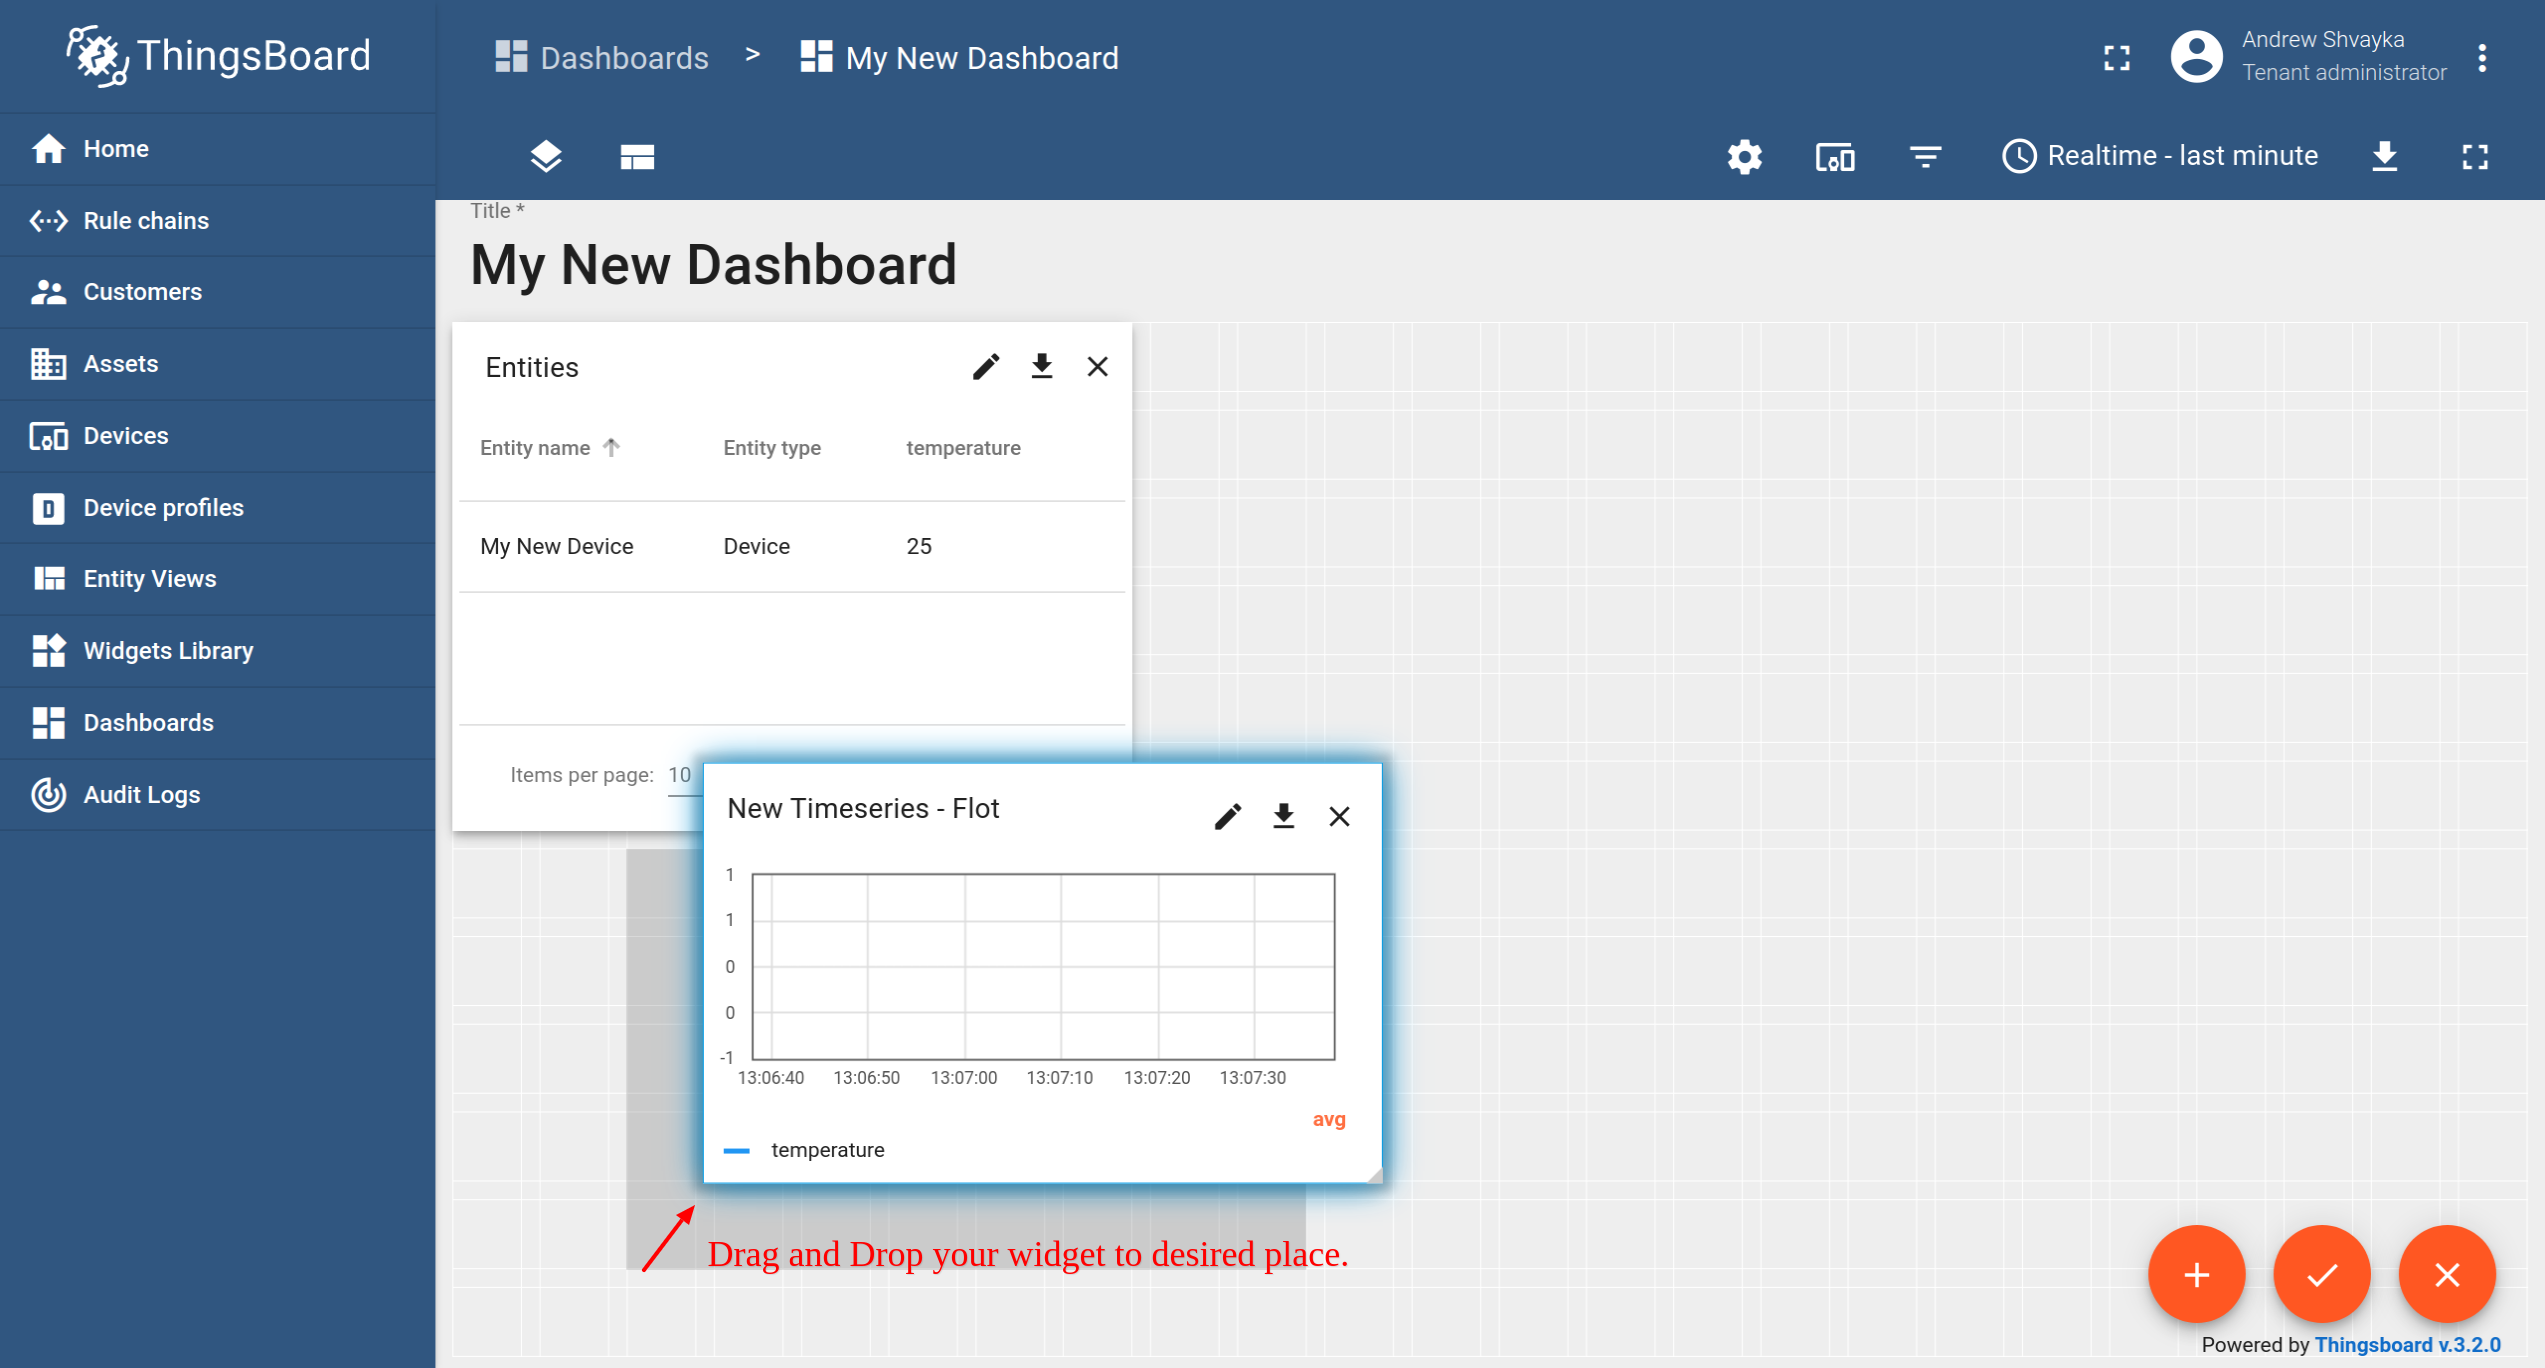Edit the Entities widget with pencil icon
The width and height of the screenshot is (2545, 1368).
986,367
